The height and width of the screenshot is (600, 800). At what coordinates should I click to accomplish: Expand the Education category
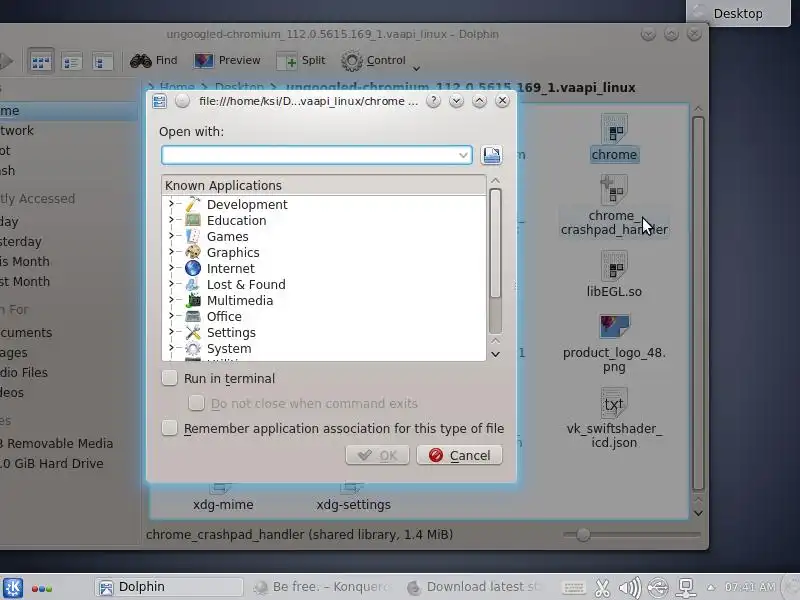pyautogui.click(x=171, y=220)
